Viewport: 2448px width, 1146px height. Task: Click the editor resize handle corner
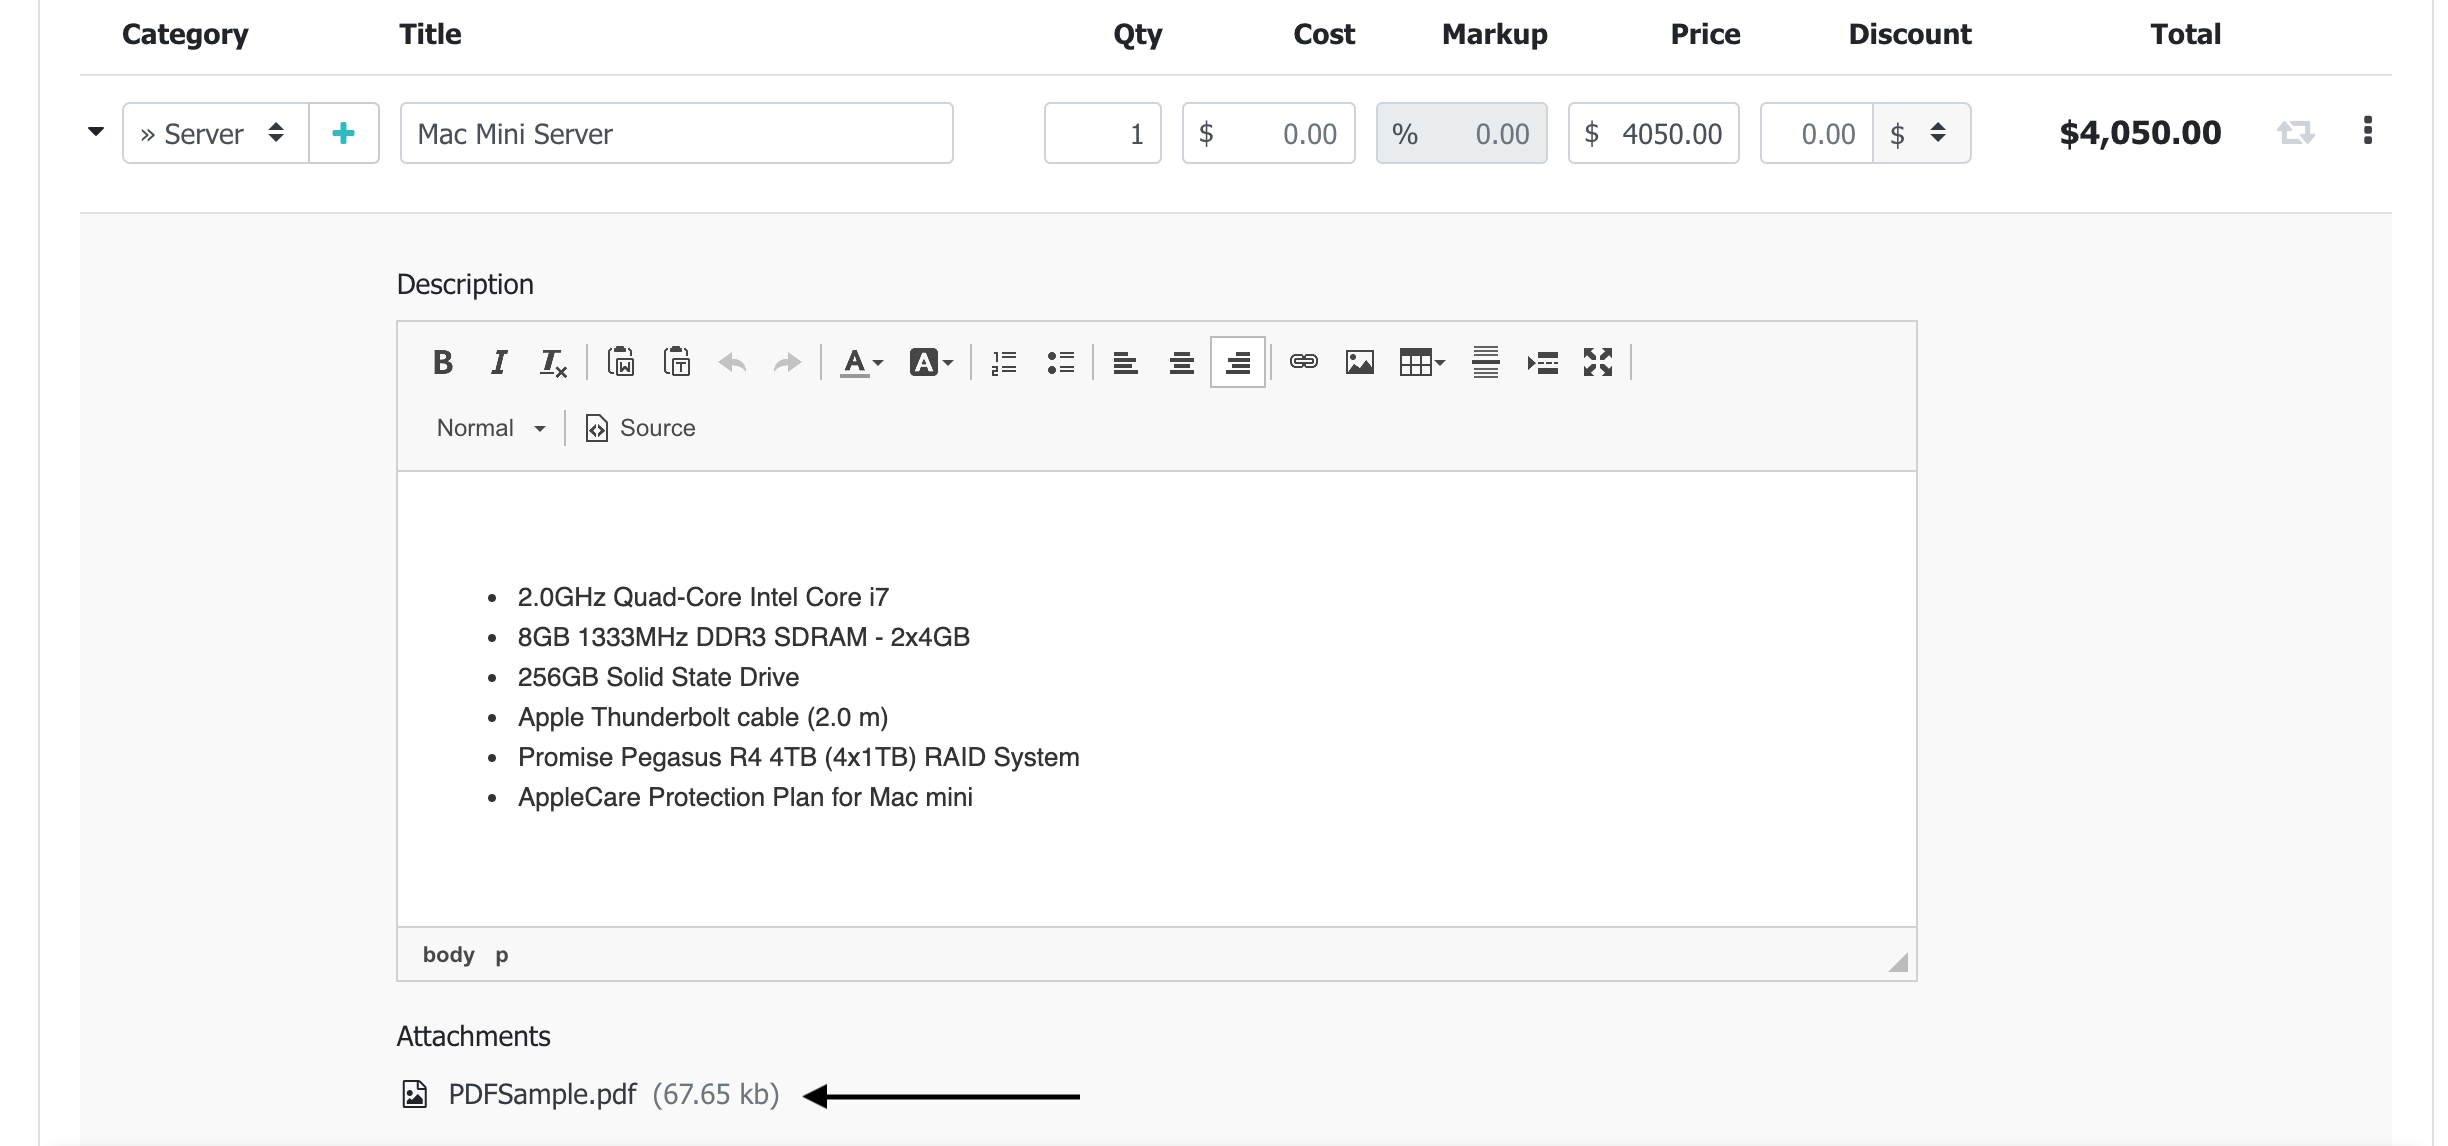[1898, 962]
